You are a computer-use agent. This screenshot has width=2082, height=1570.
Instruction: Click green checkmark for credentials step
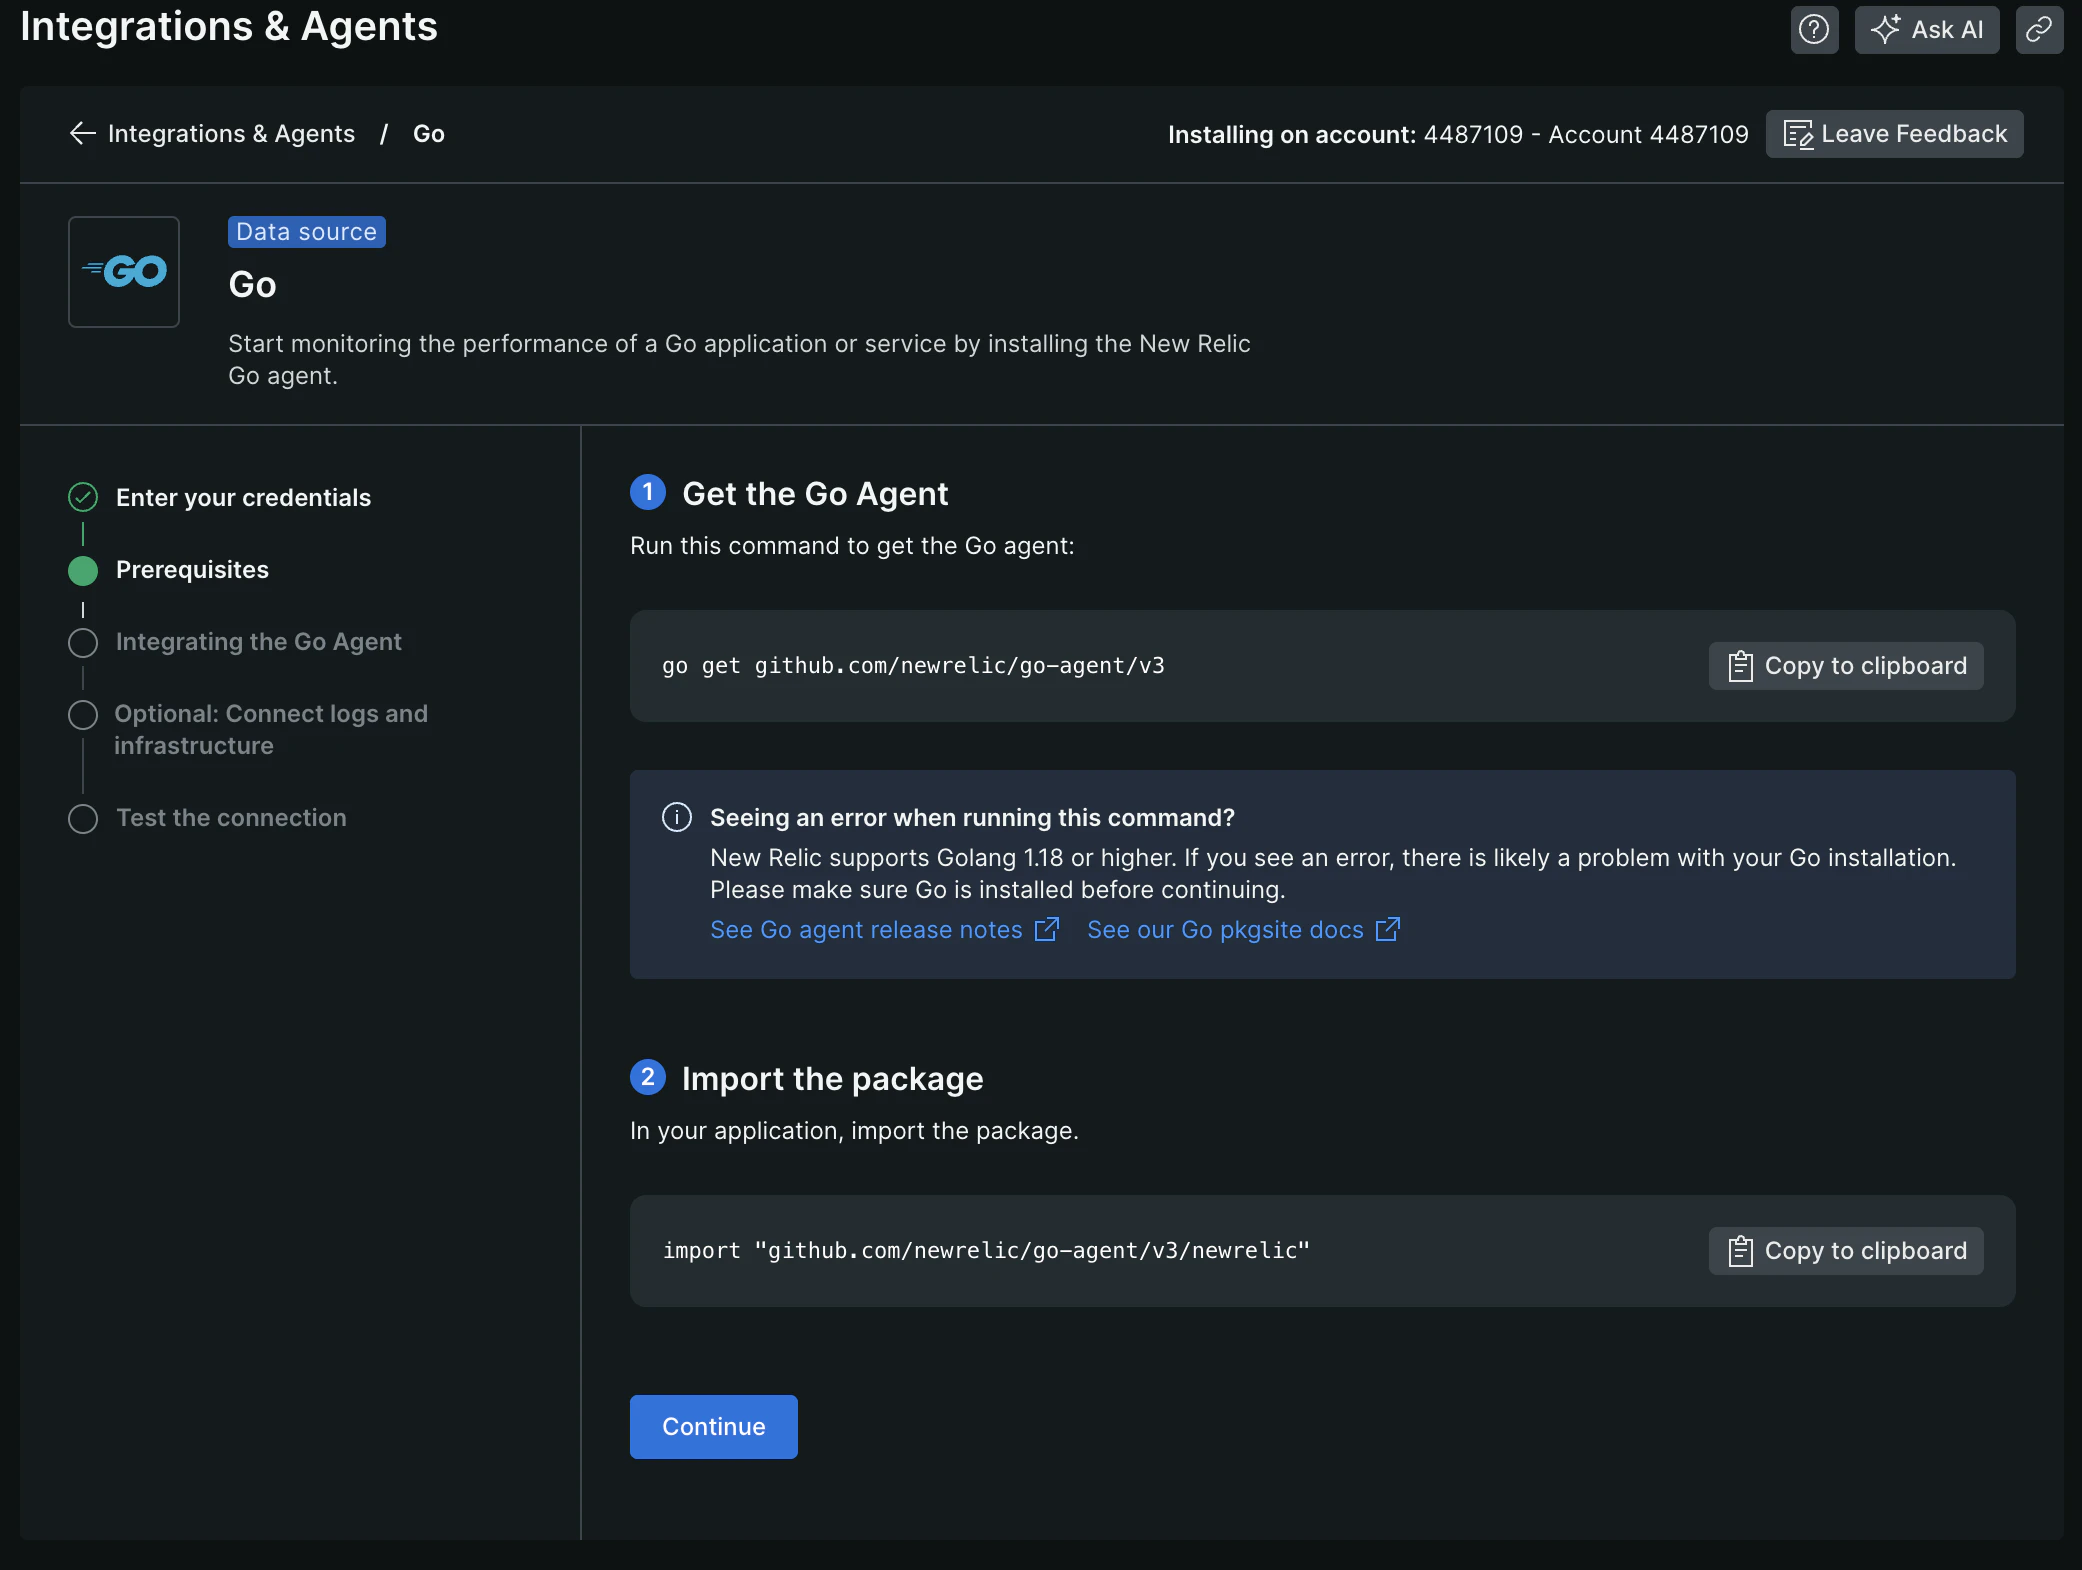[83, 497]
